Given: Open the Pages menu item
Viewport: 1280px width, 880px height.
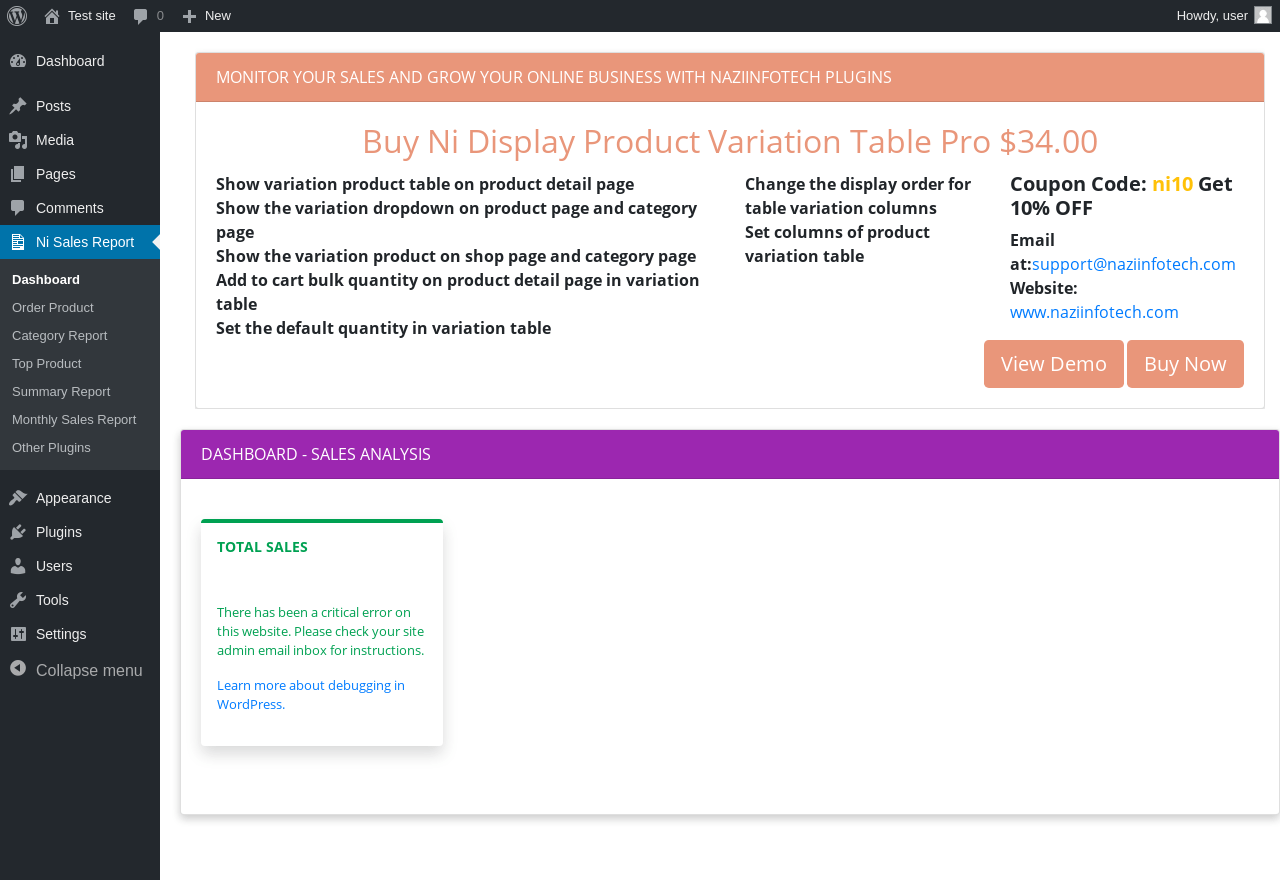Looking at the screenshot, I should [x=80, y=174].
